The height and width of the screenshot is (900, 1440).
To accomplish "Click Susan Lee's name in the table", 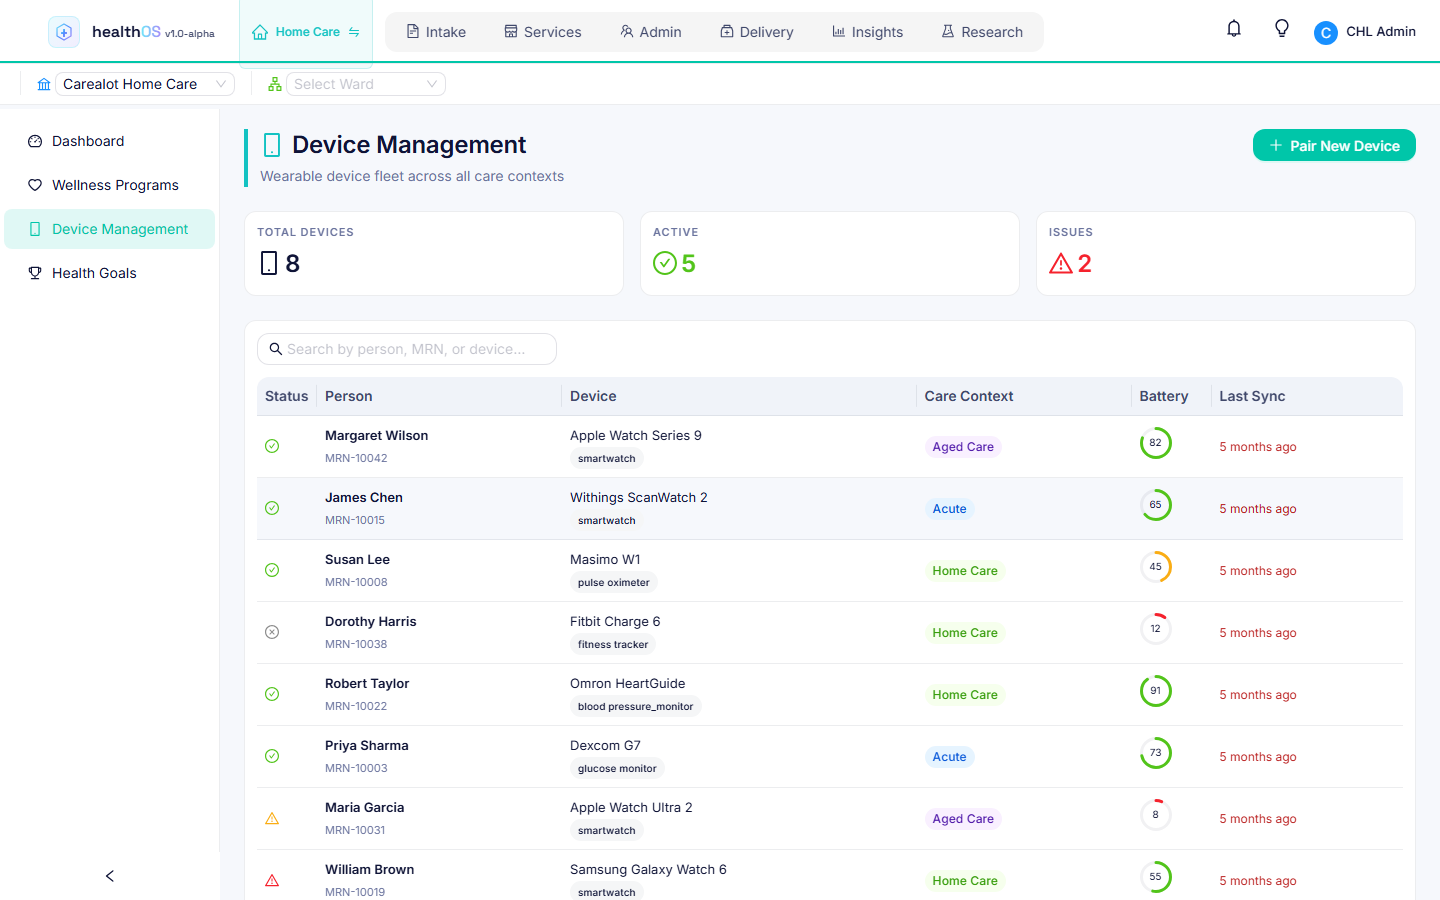I will [x=357, y=560].
